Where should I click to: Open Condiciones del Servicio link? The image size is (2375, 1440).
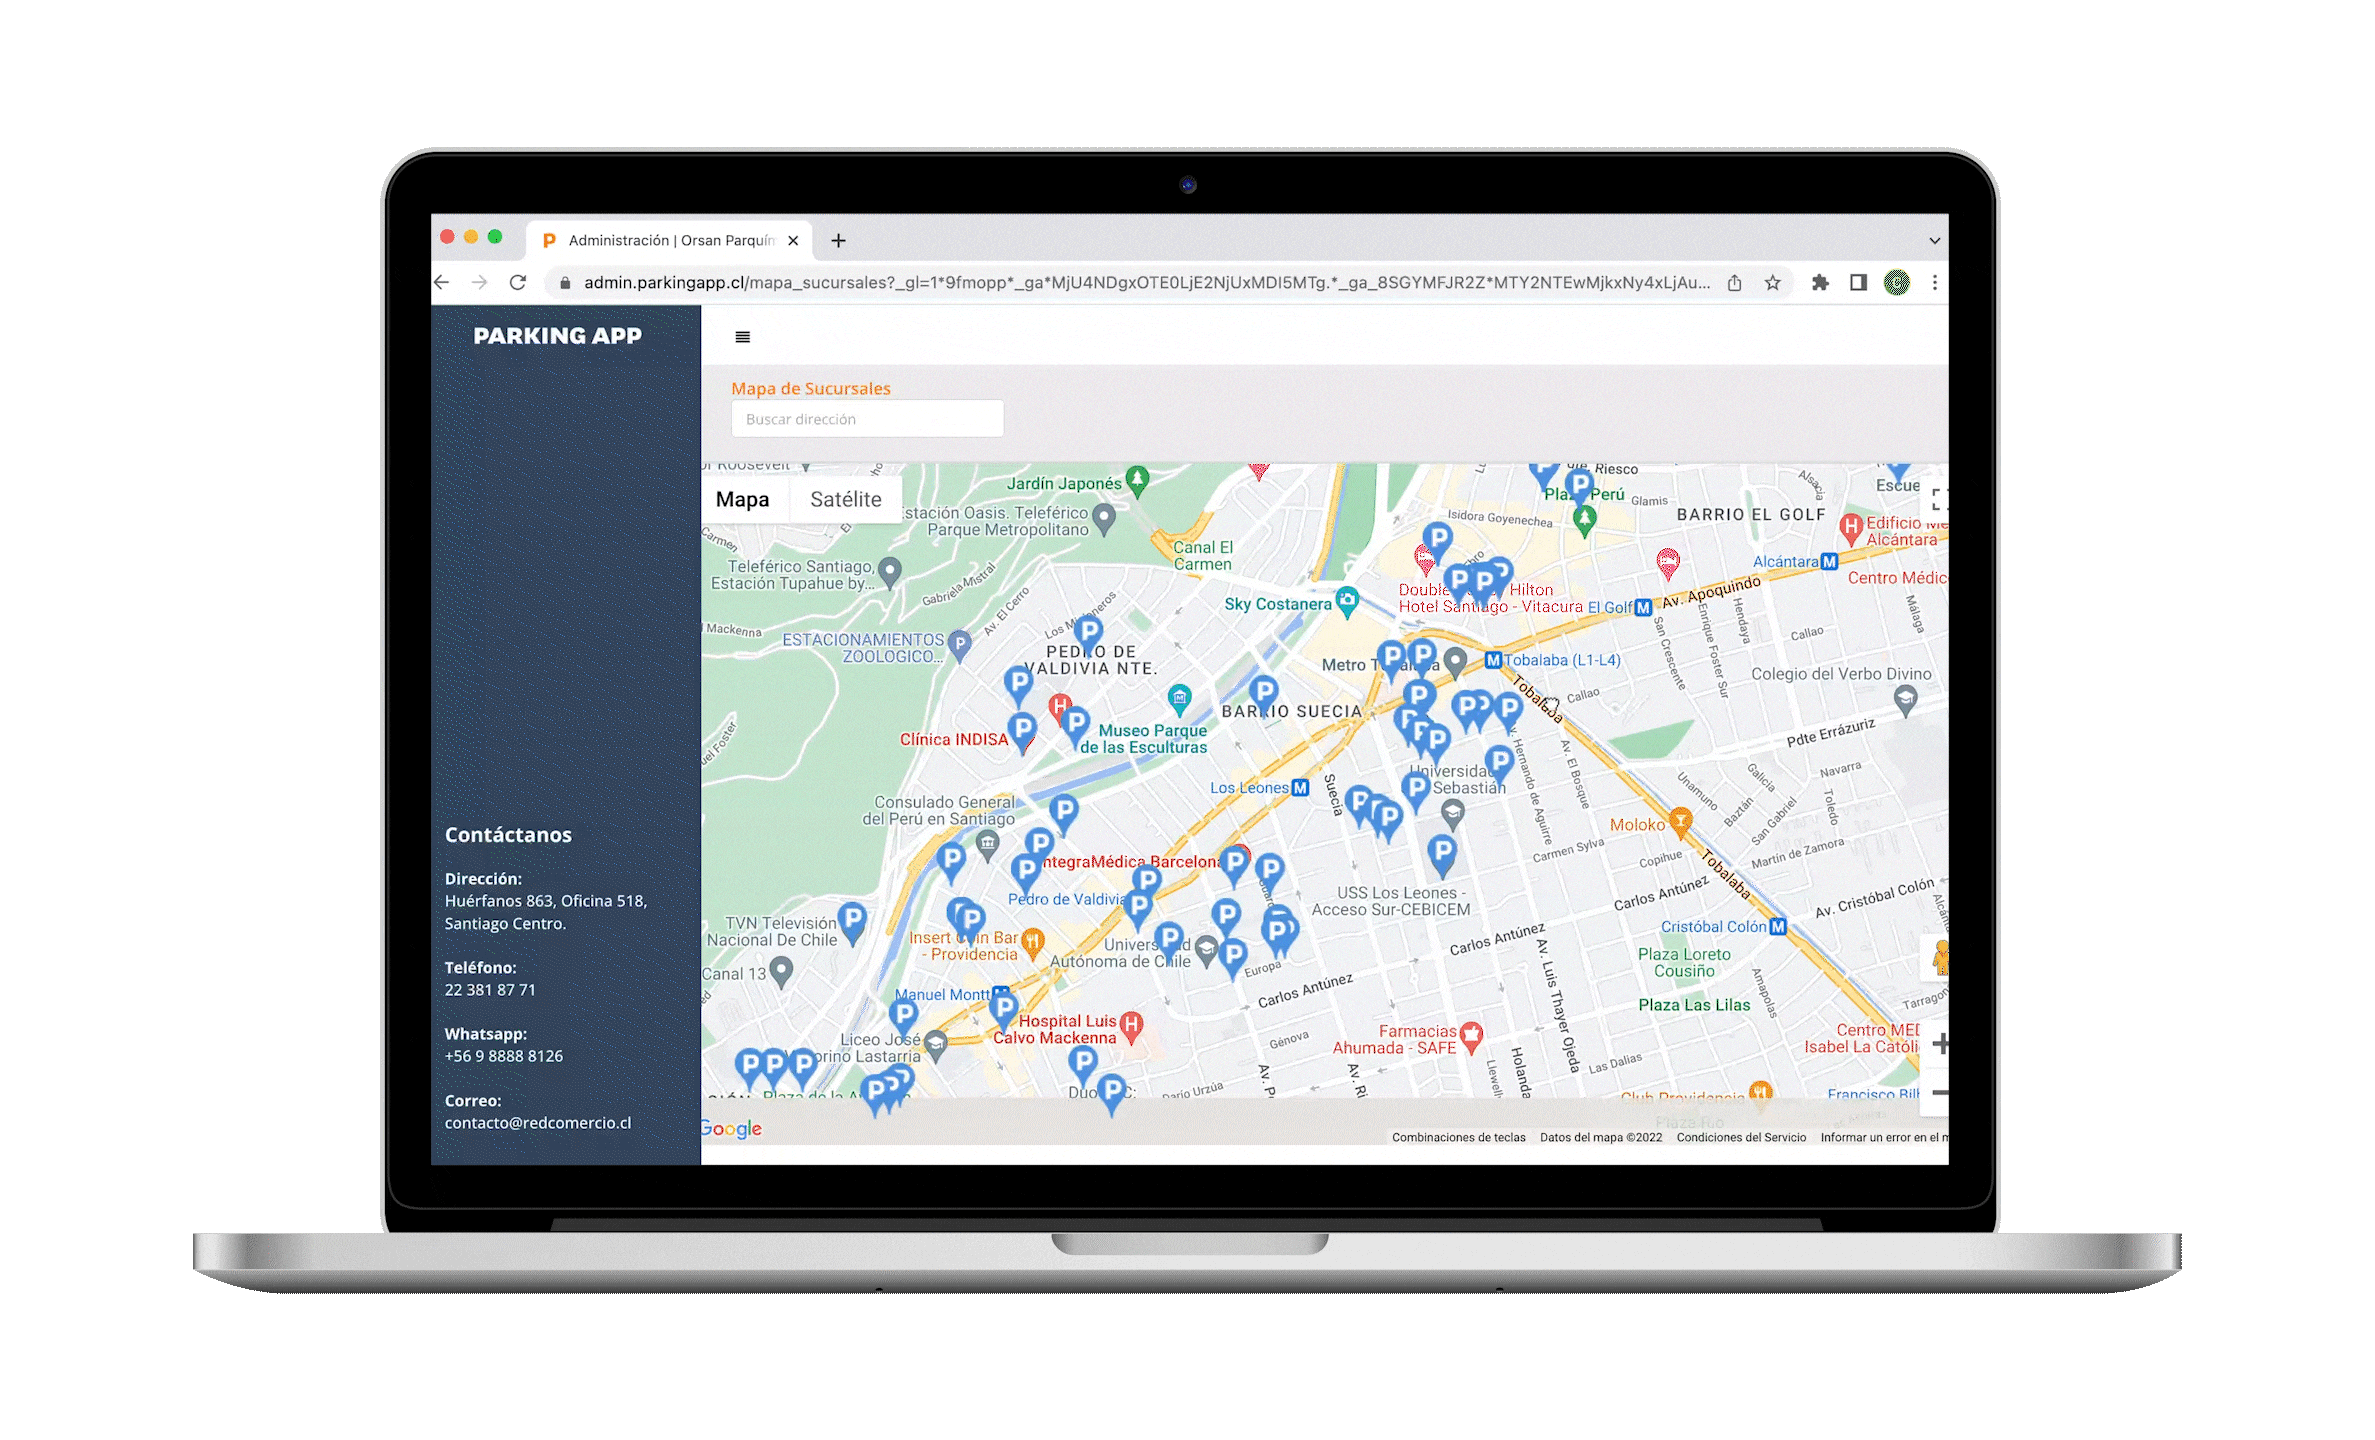point(1741,1138)
